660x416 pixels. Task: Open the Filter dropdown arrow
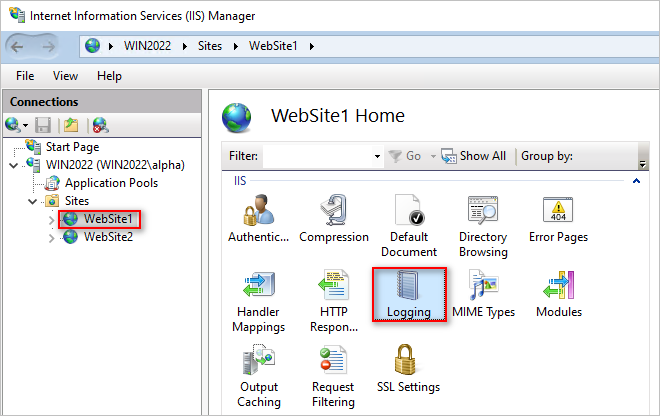377,156
